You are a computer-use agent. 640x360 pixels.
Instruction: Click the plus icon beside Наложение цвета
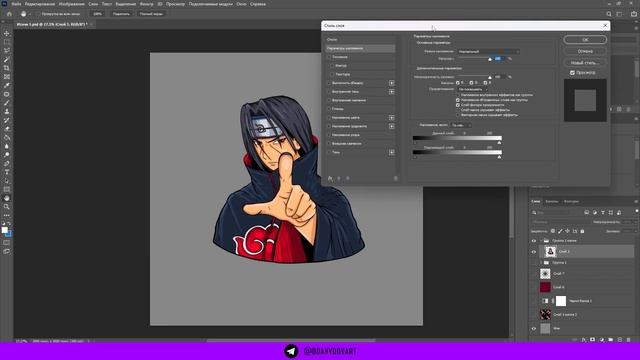(x=391, y=118)
